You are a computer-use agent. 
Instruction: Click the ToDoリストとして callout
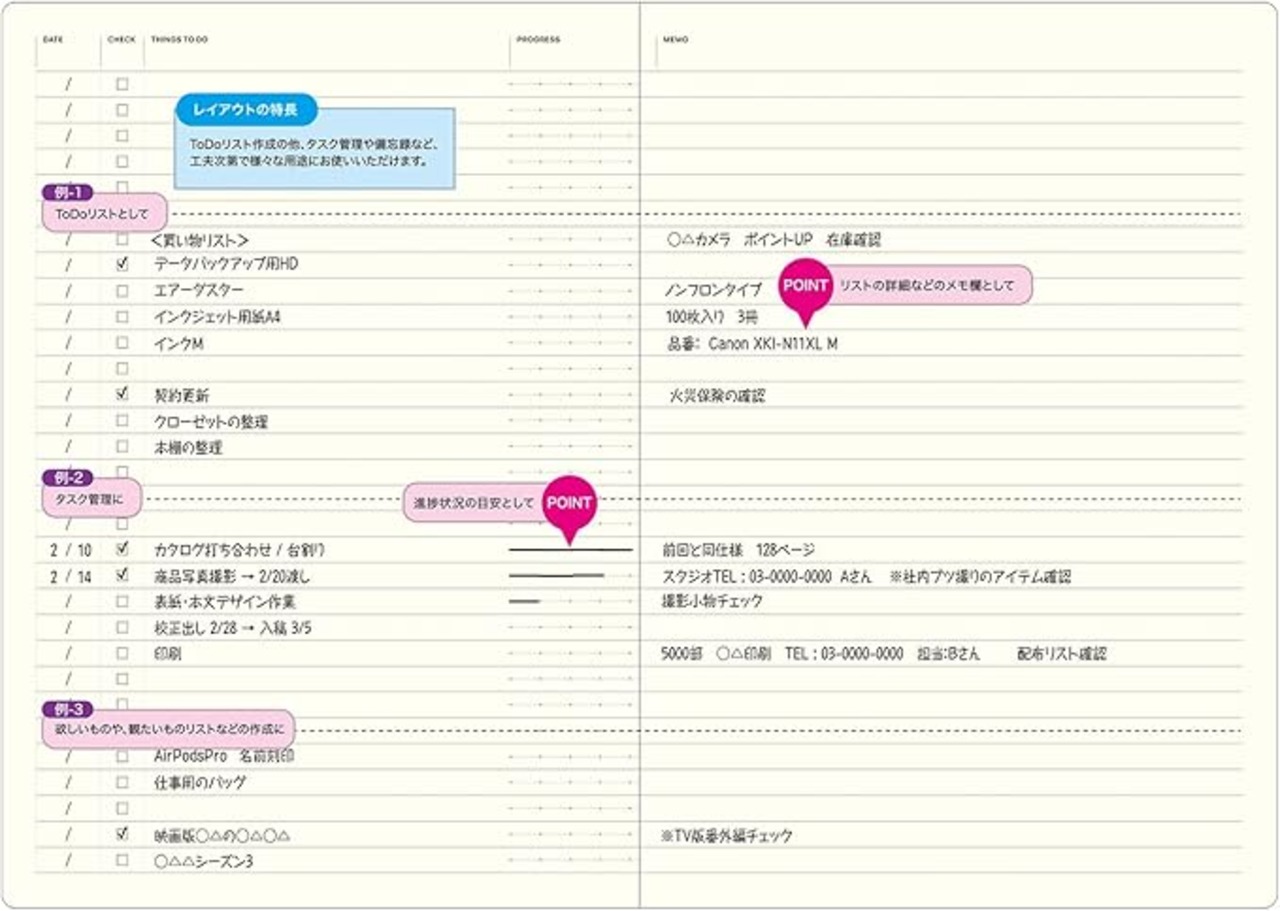point(104,213)
